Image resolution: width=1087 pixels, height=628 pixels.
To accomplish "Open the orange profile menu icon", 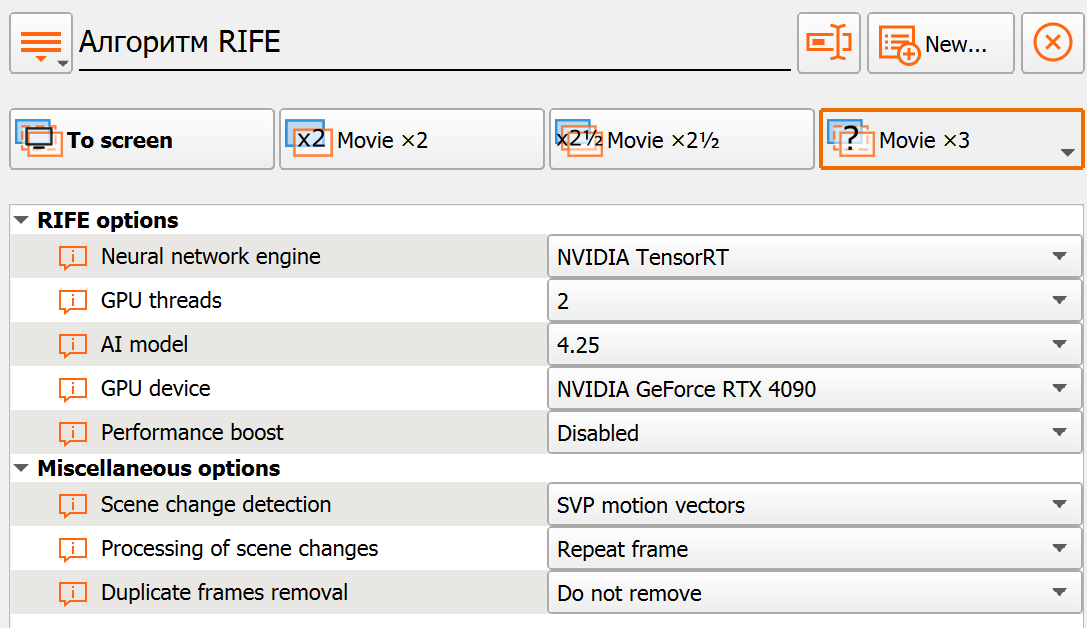I will pyautogui.click(x=40, y=43).
